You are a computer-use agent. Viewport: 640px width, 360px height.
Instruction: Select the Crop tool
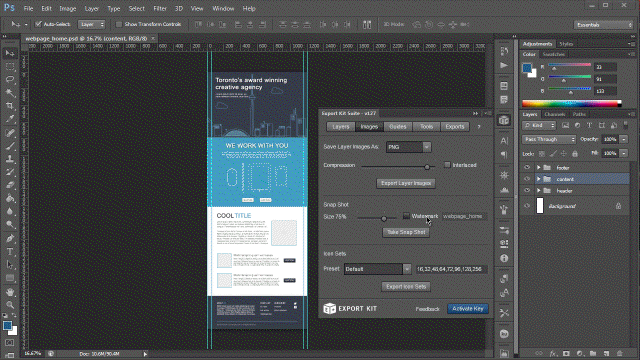pos(10,106)
